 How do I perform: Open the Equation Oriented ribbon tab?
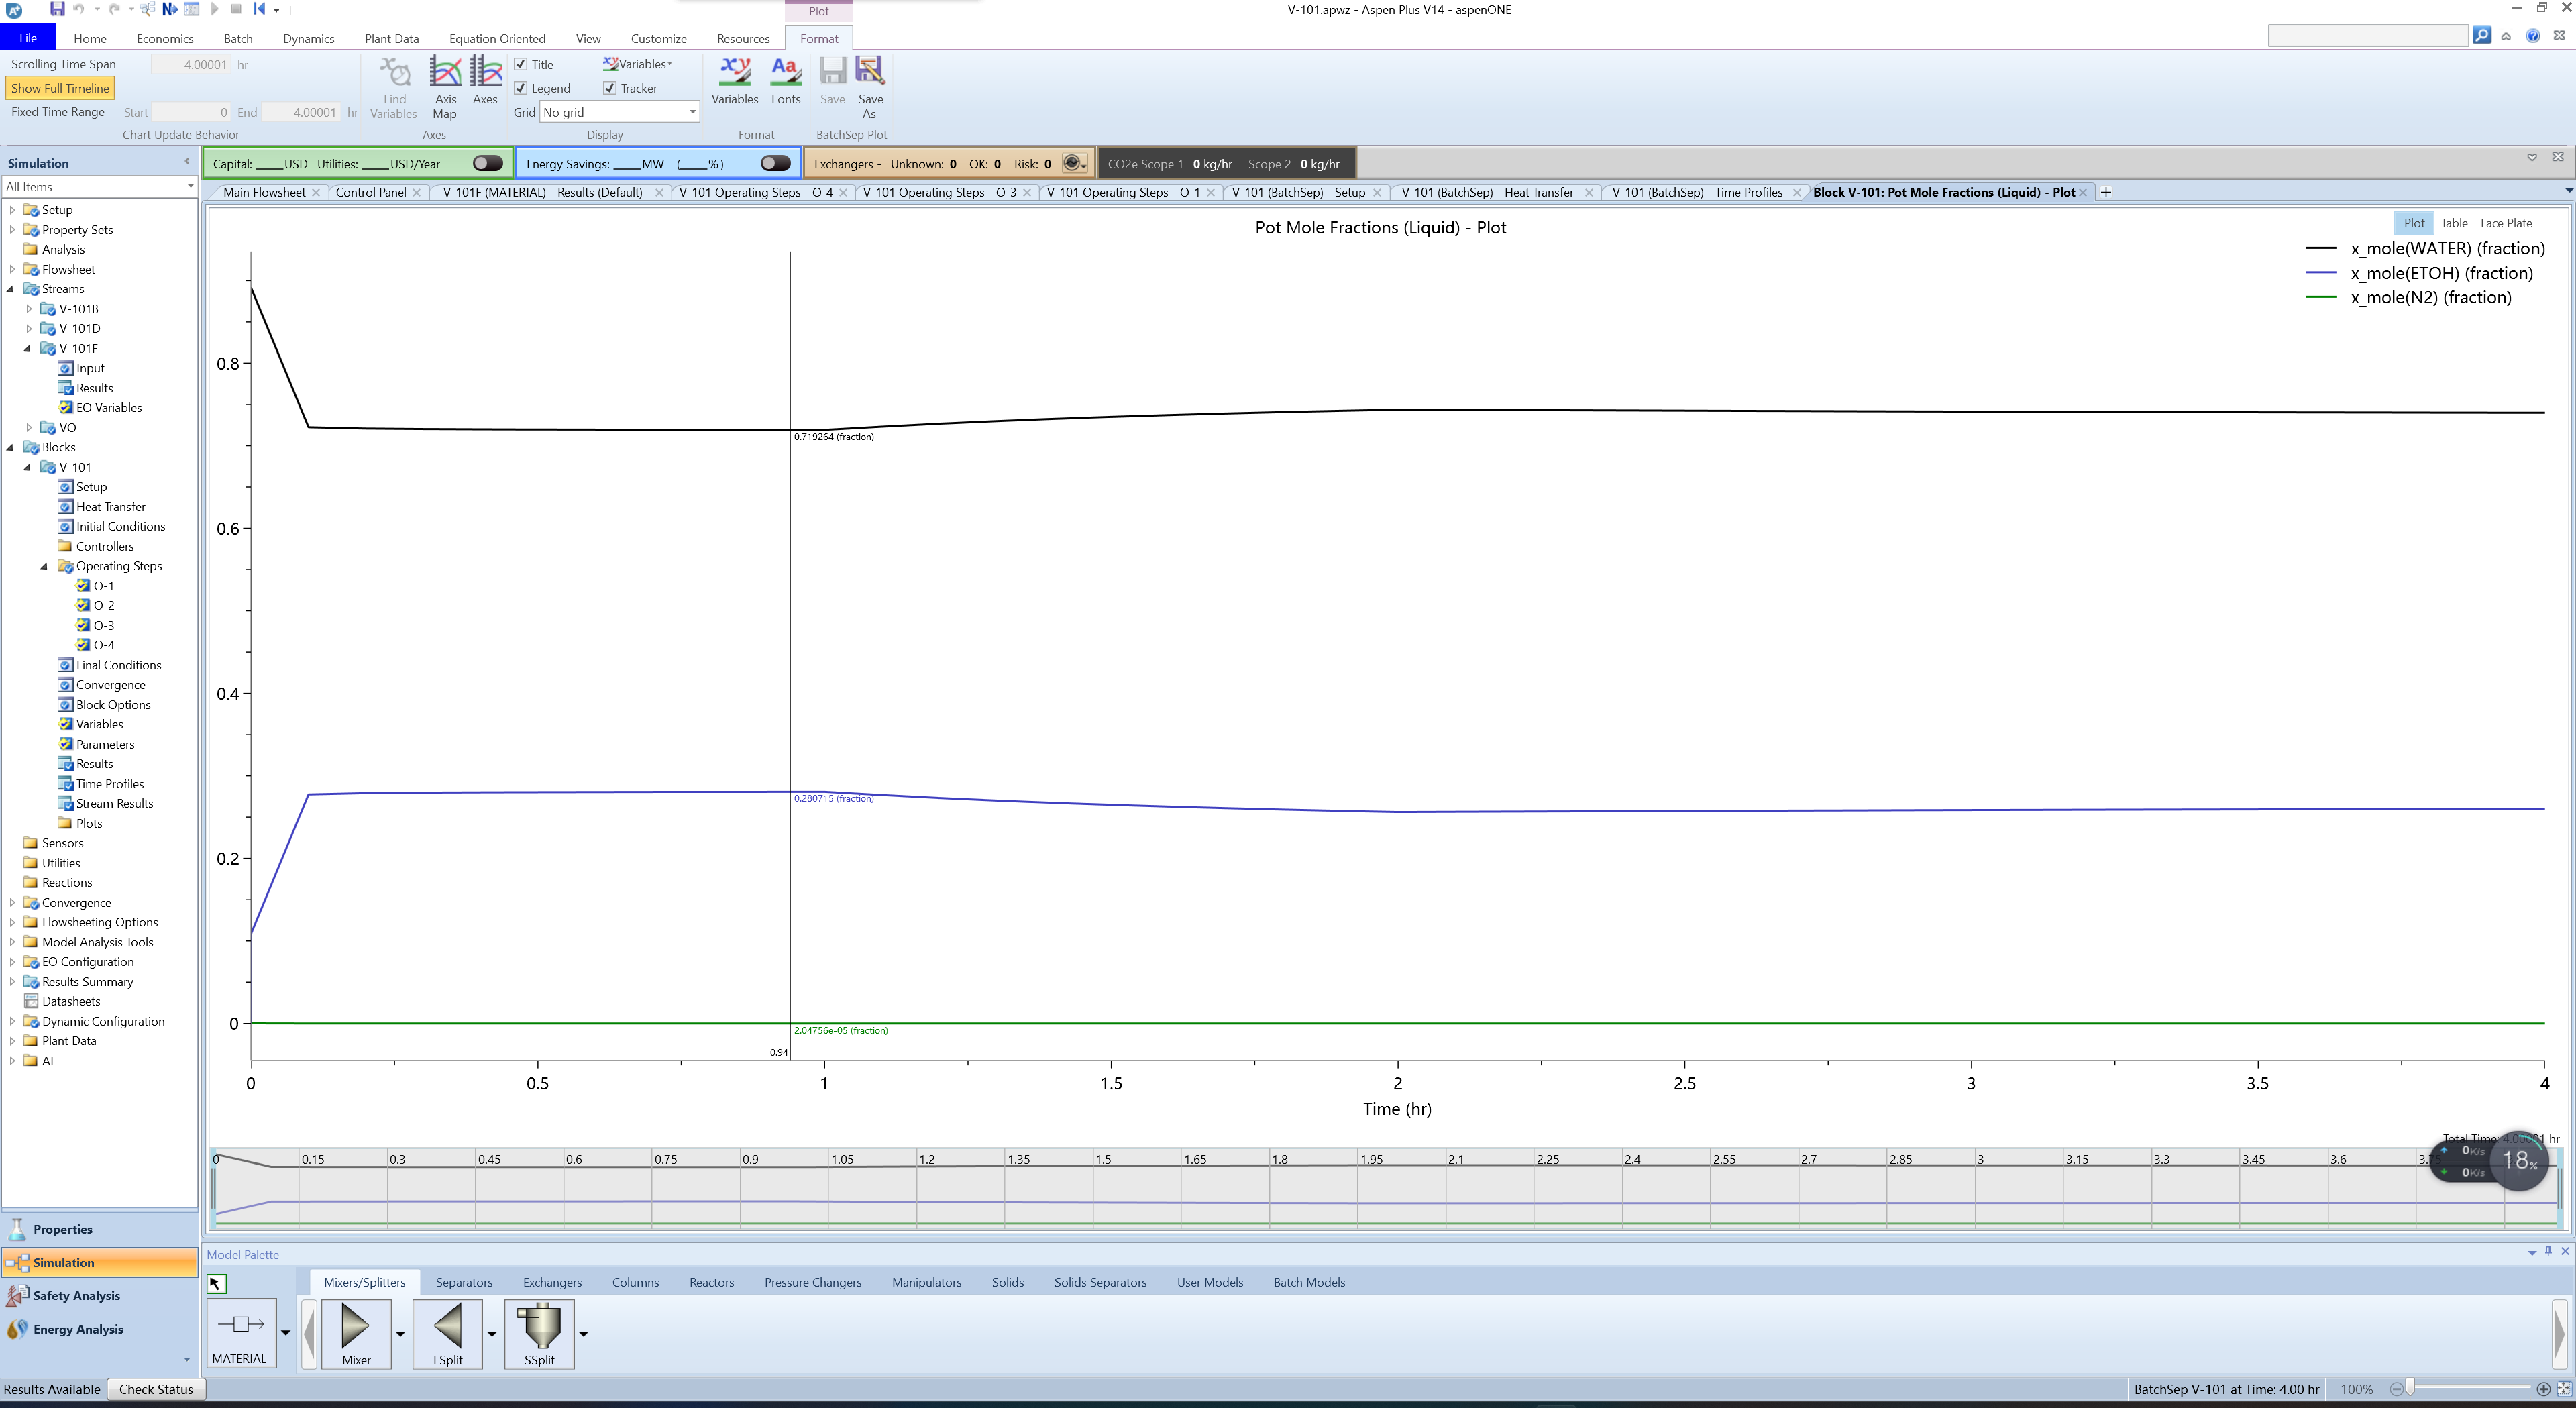[x=497, y=38]
